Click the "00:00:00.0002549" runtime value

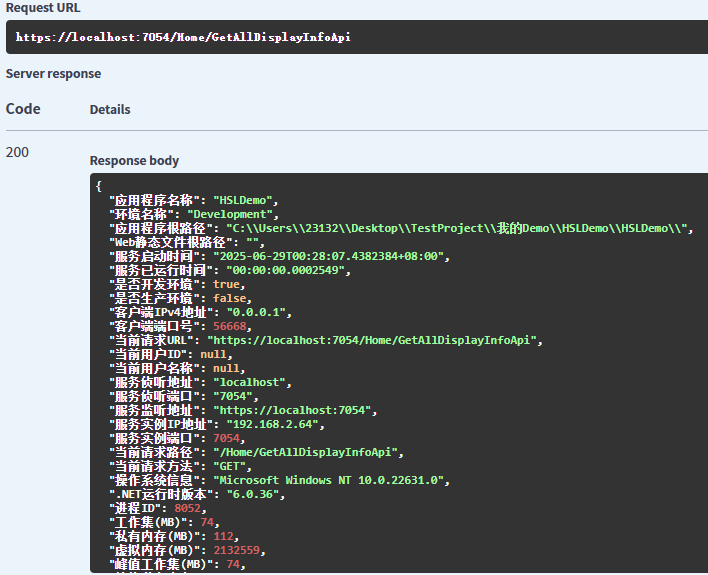pyautogui.click(x=285, y=270)
